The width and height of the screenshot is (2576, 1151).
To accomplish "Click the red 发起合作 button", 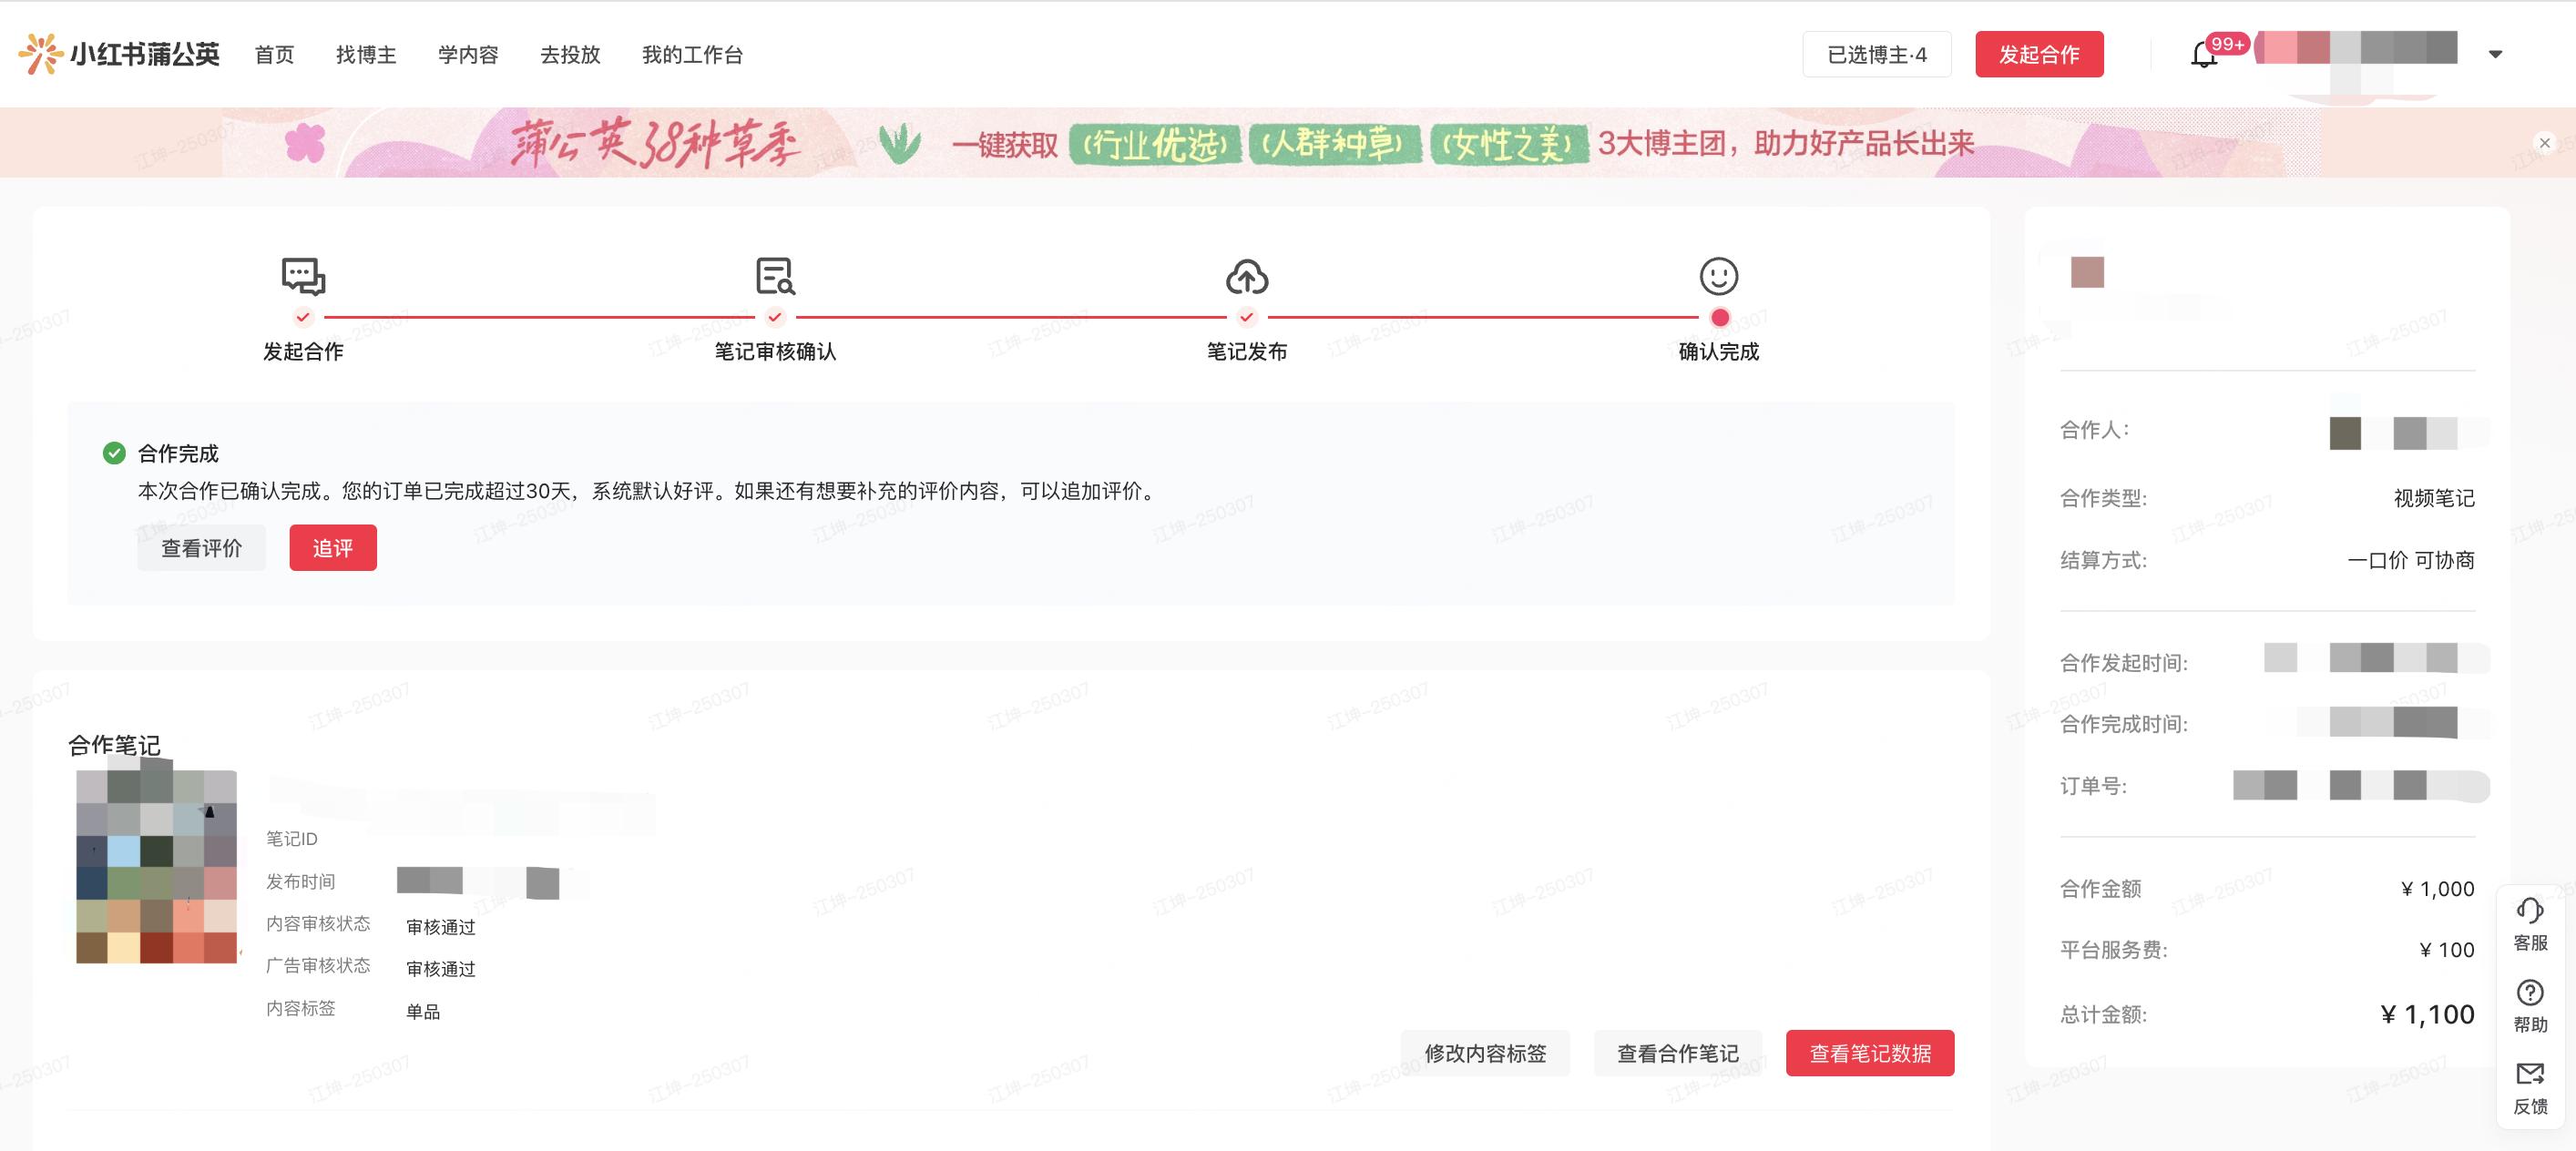I will [x=2039, y=55].
